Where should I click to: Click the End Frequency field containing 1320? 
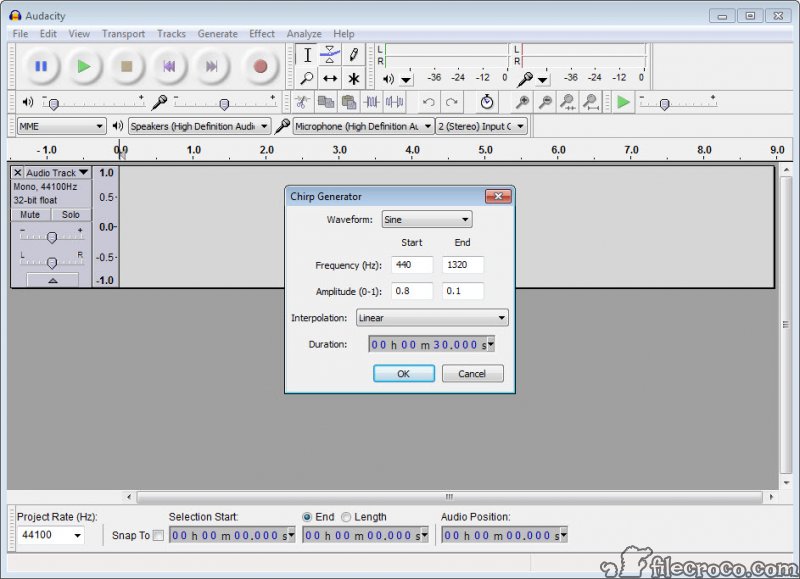coord(463,265)
